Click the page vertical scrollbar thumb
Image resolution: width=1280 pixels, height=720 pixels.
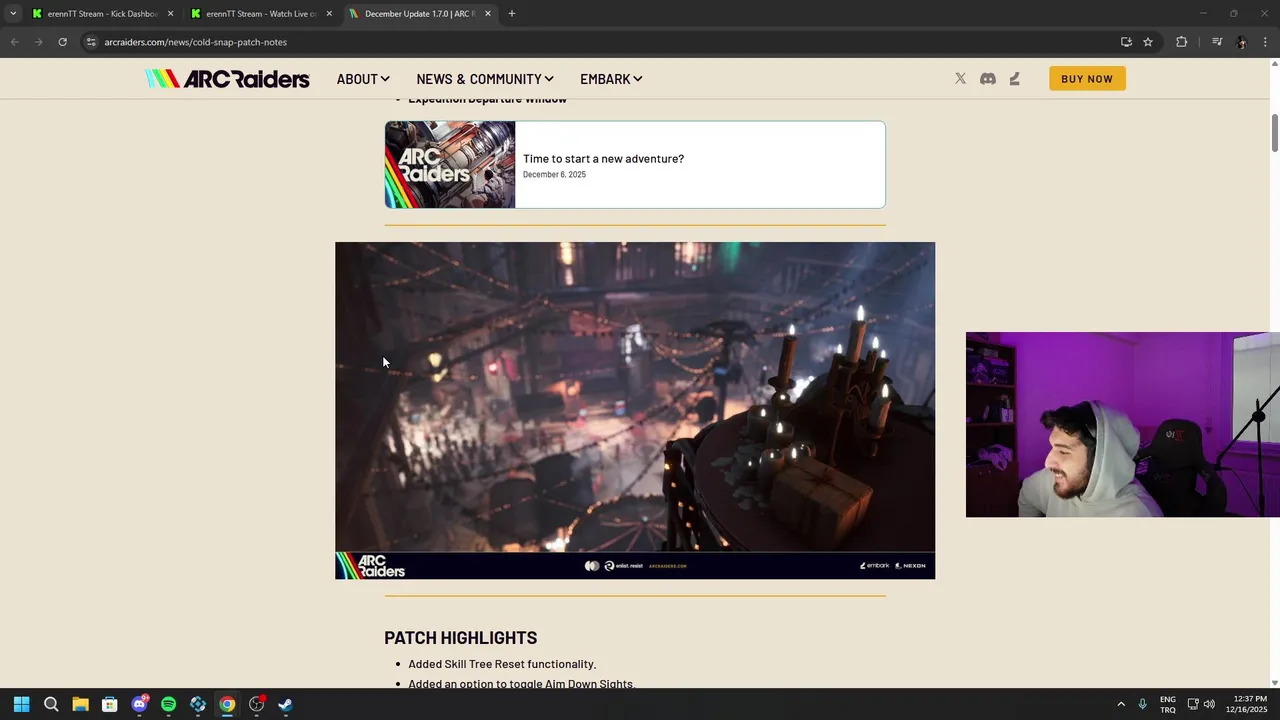[x=1274, y=133]
